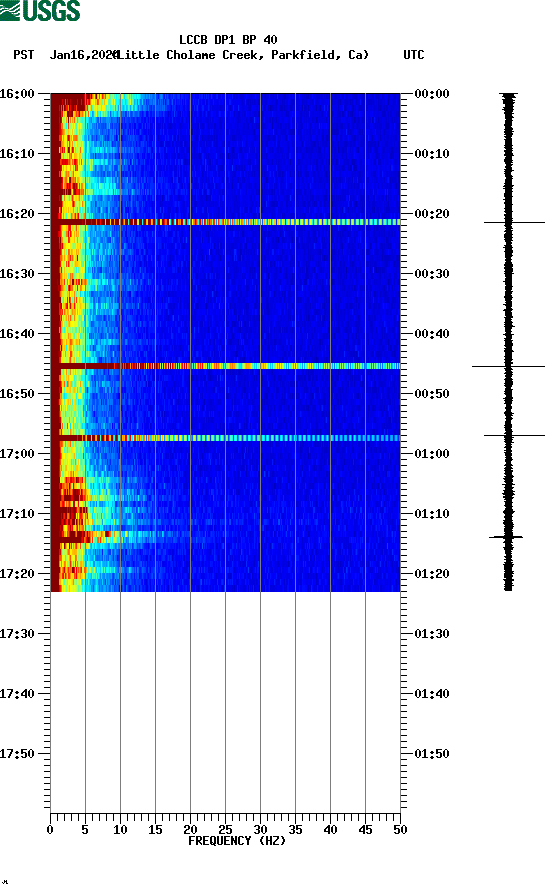Click the small seismogram event near 01:14 UTC
The height and width of the screenshot is (893, 552).
[x=506, y=536]
